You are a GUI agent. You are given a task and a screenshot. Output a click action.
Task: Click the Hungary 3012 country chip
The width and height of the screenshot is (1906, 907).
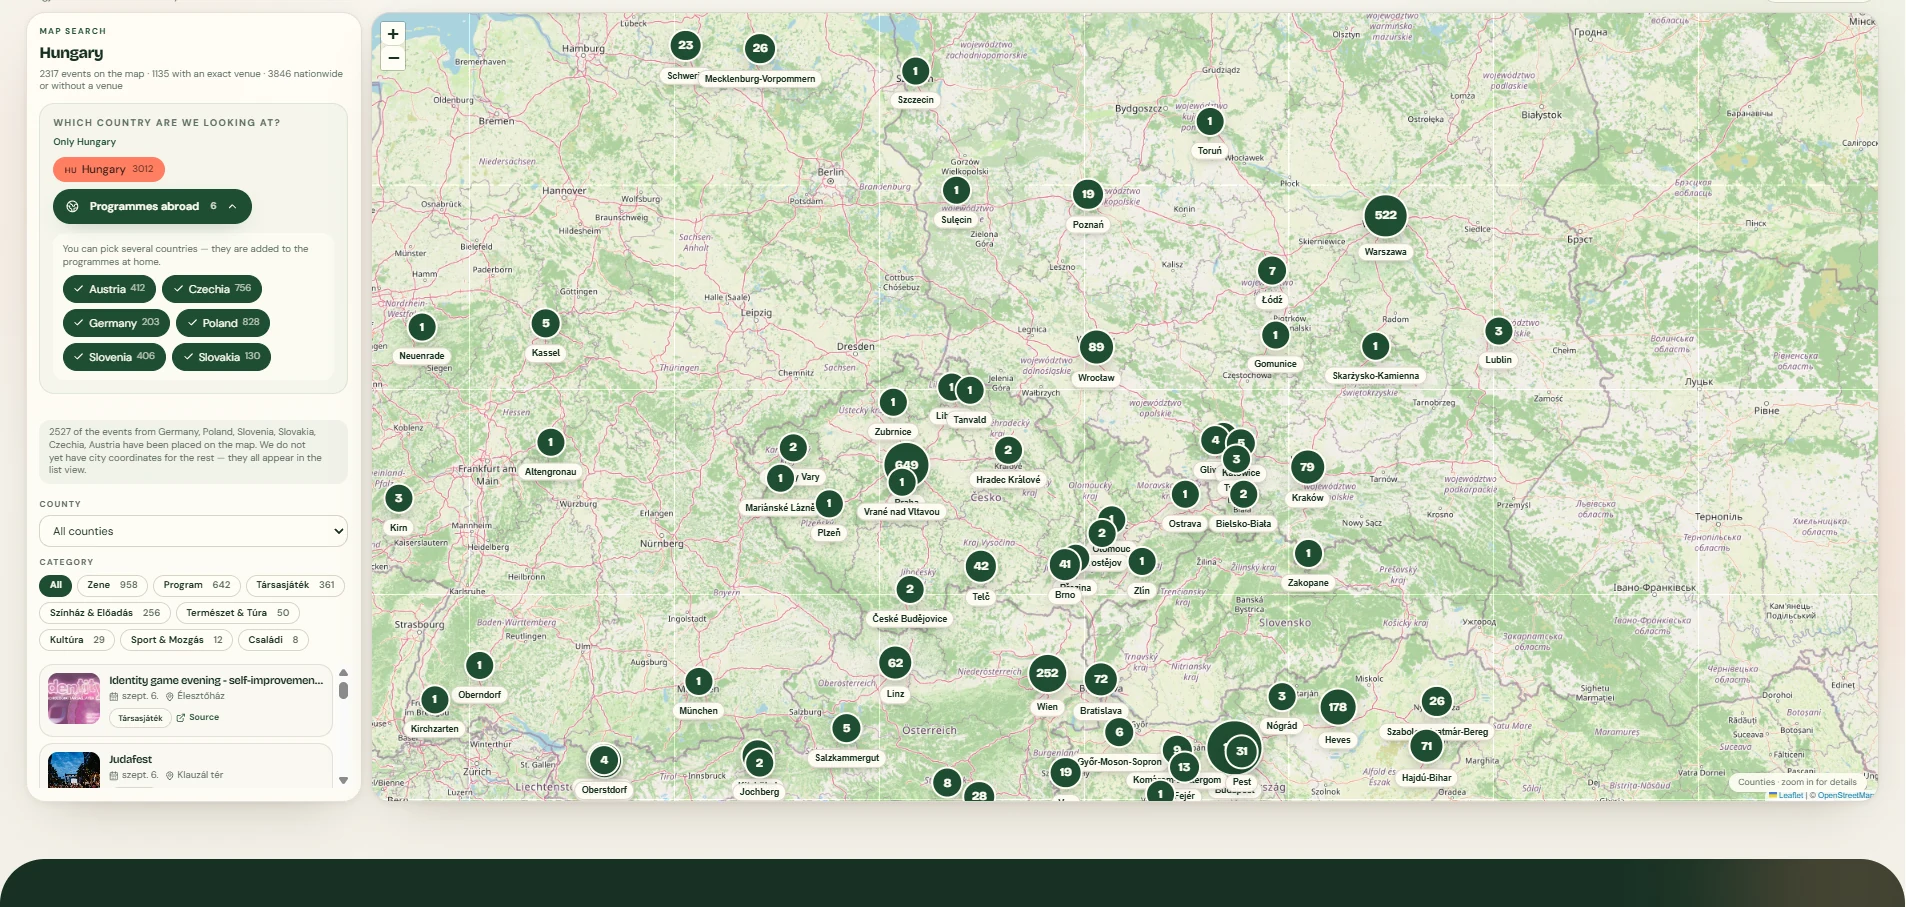coord(109,169)
